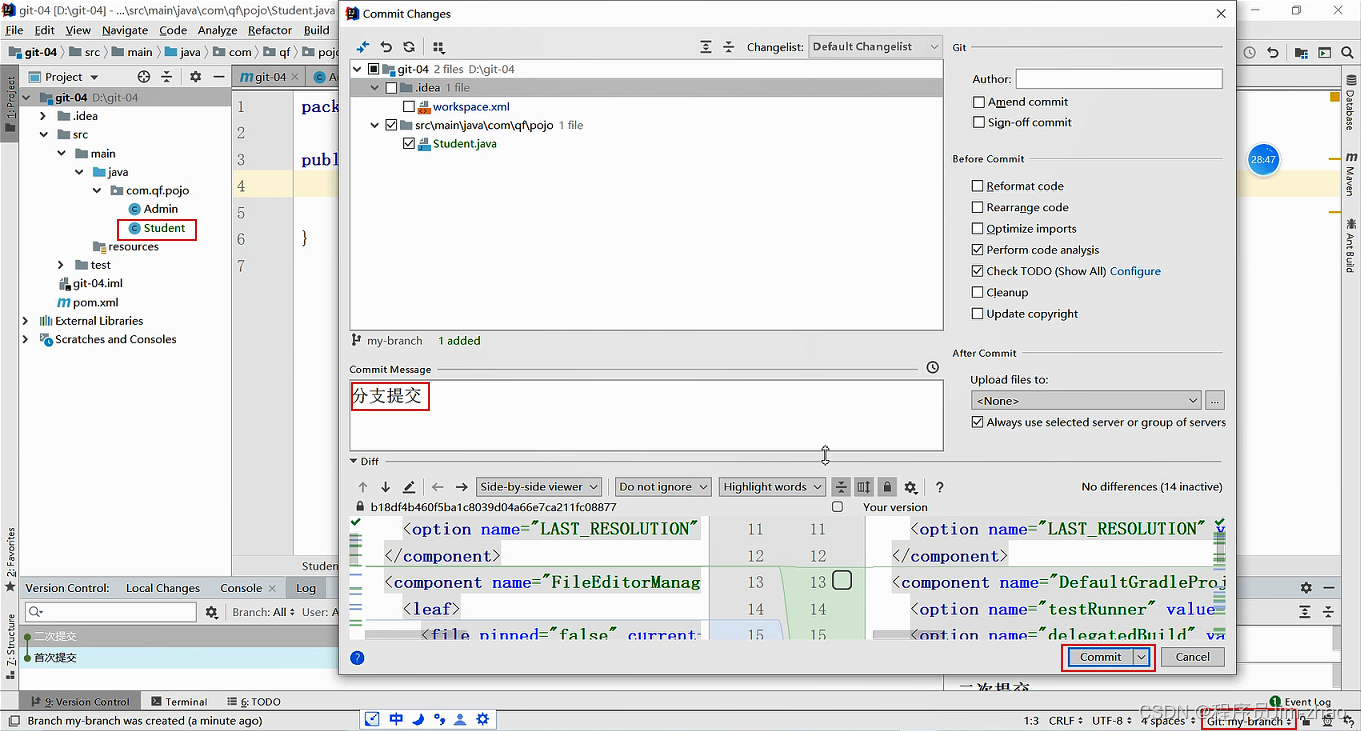Uncheck the Student.java file checkbox
The height and width of the screenshot is (731, 1361).
click(x=409, y=144)
